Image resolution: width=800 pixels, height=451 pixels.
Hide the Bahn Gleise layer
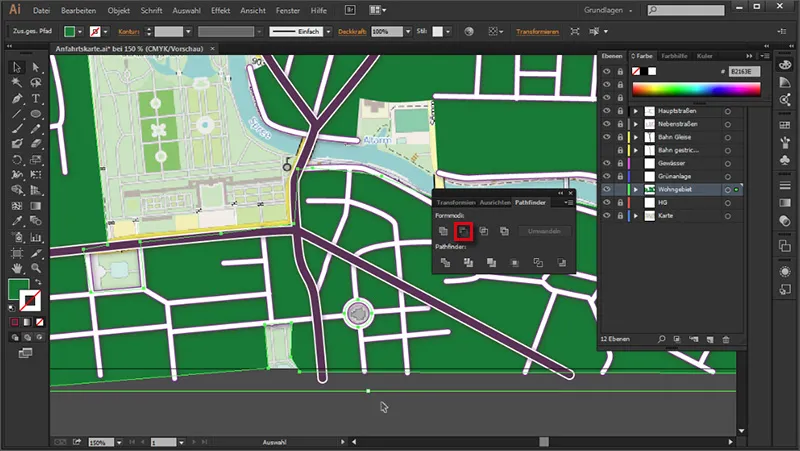click(607, 137)
